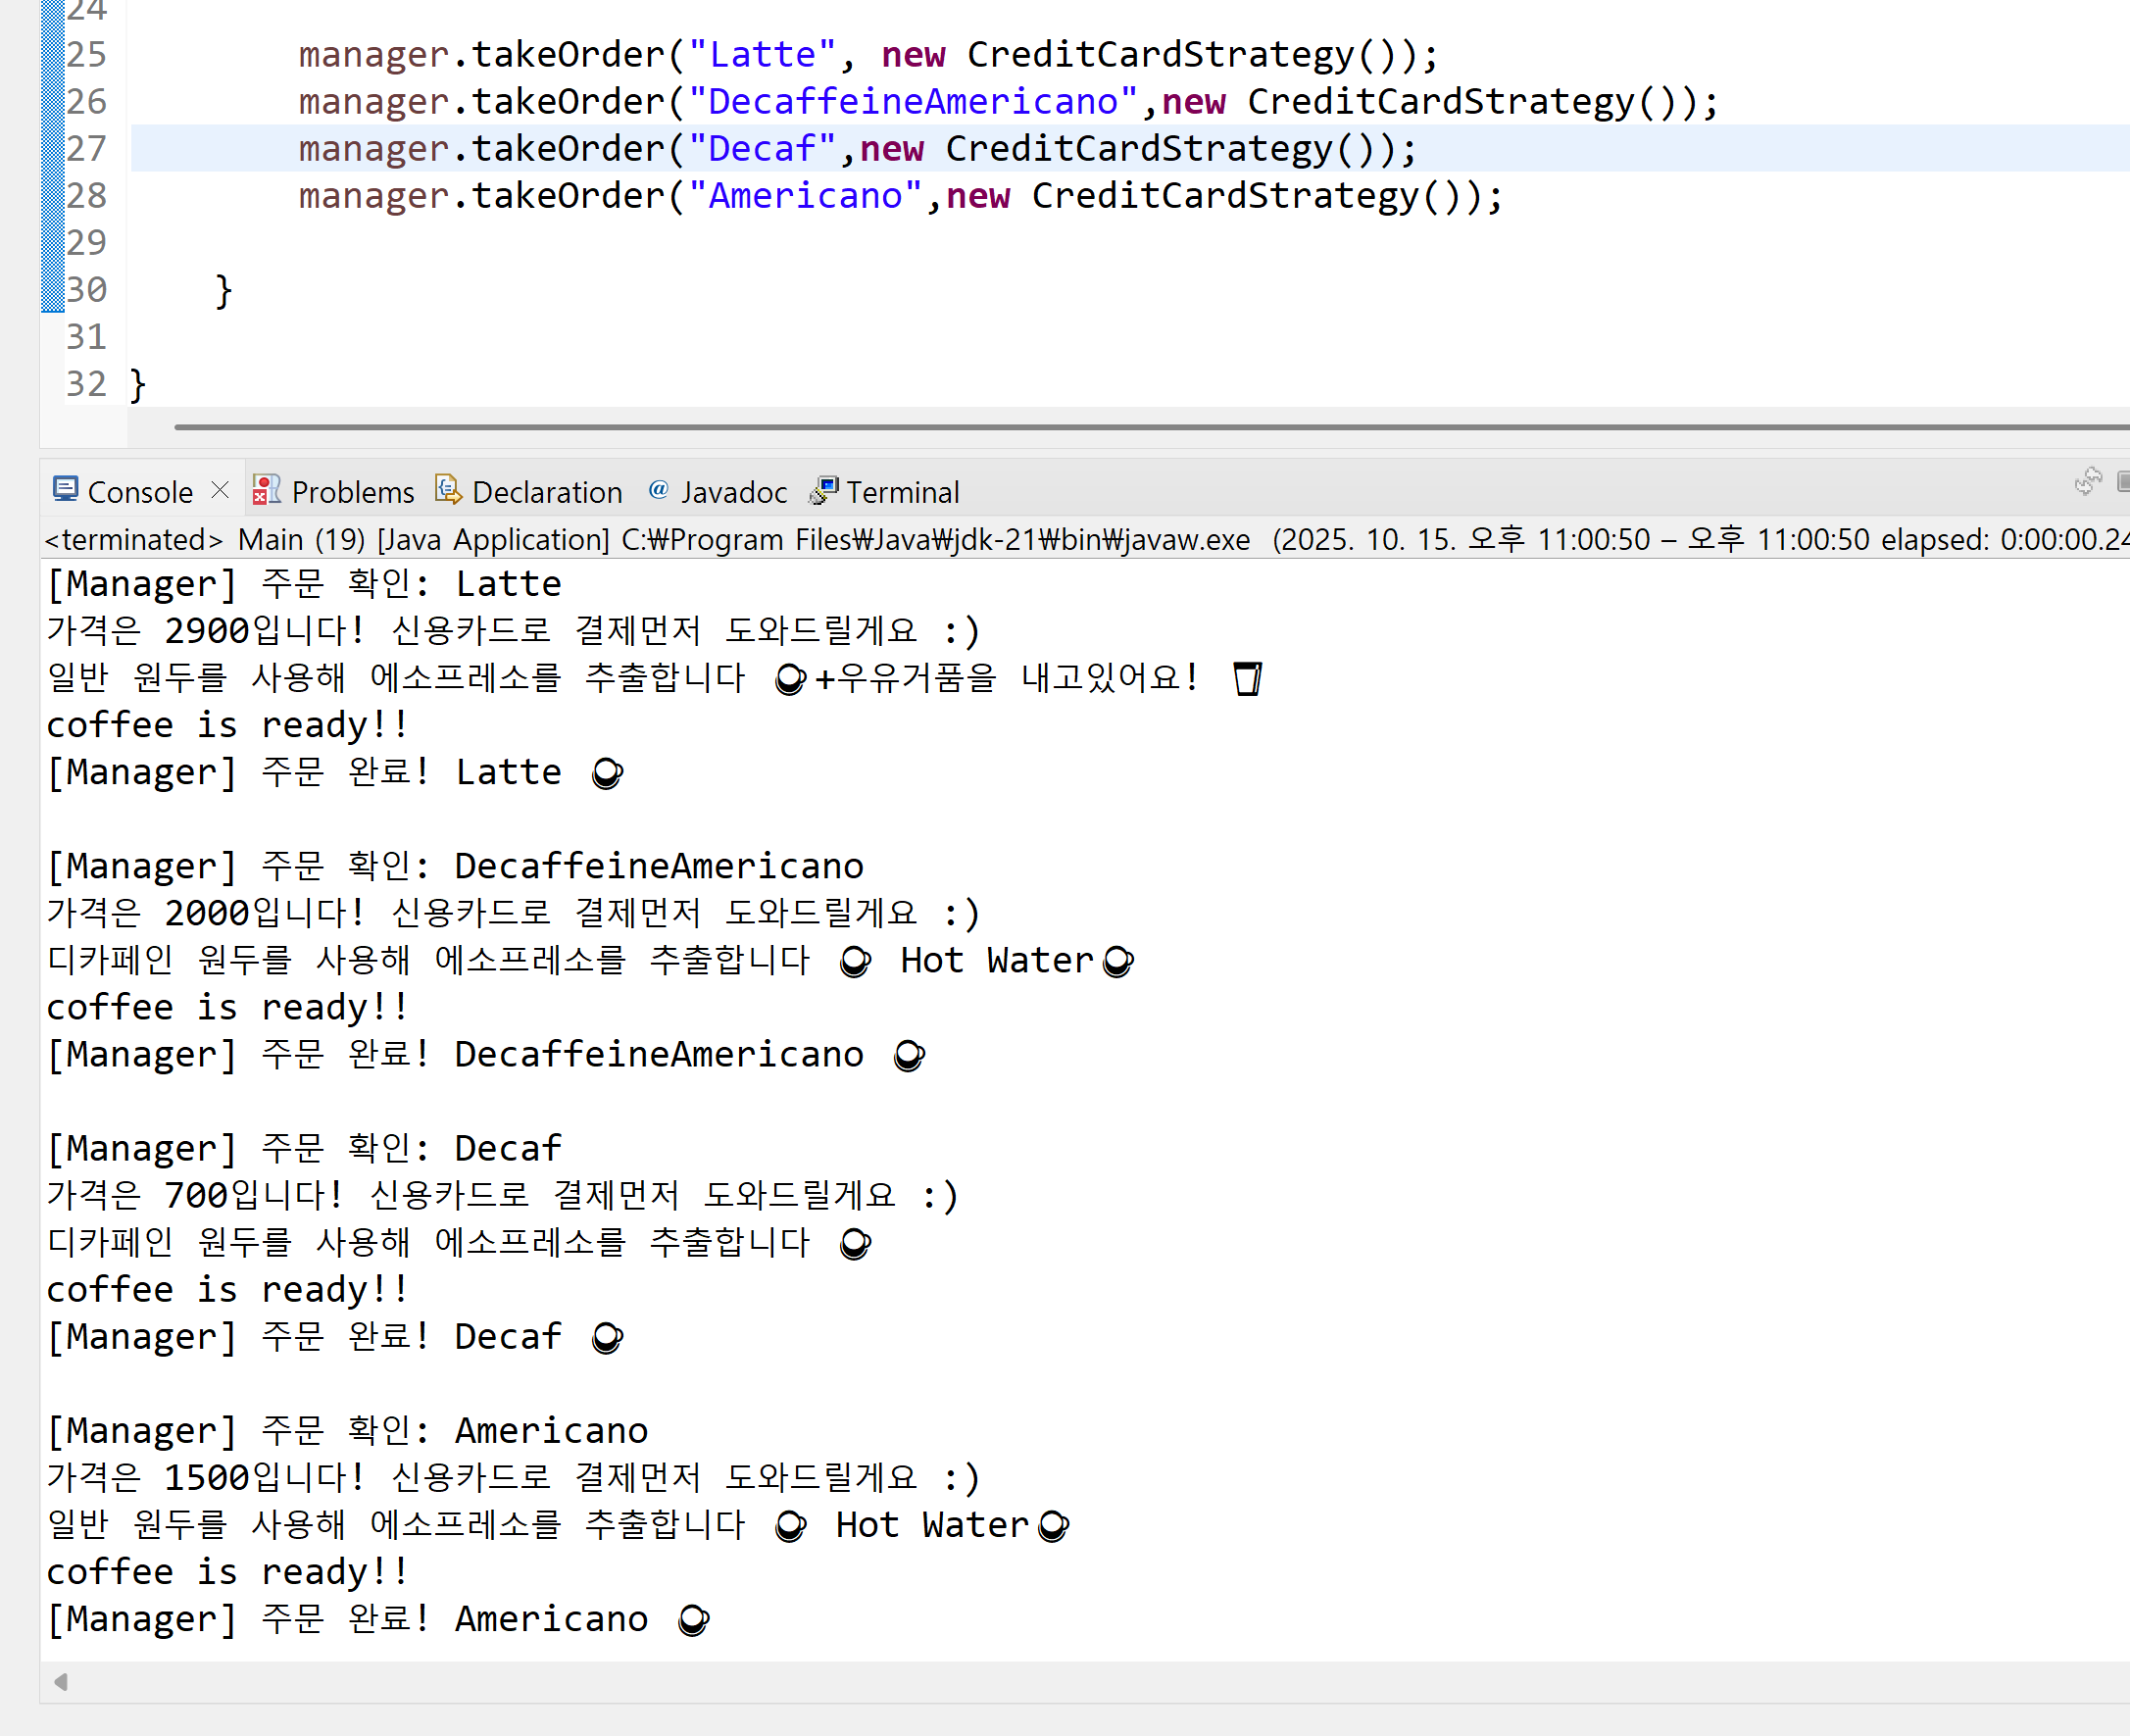Image resolution: width=2130 pixels, height=1736 pixels.
Task: Click the 'new' keyword on line 28
Action: click(977, 196)
